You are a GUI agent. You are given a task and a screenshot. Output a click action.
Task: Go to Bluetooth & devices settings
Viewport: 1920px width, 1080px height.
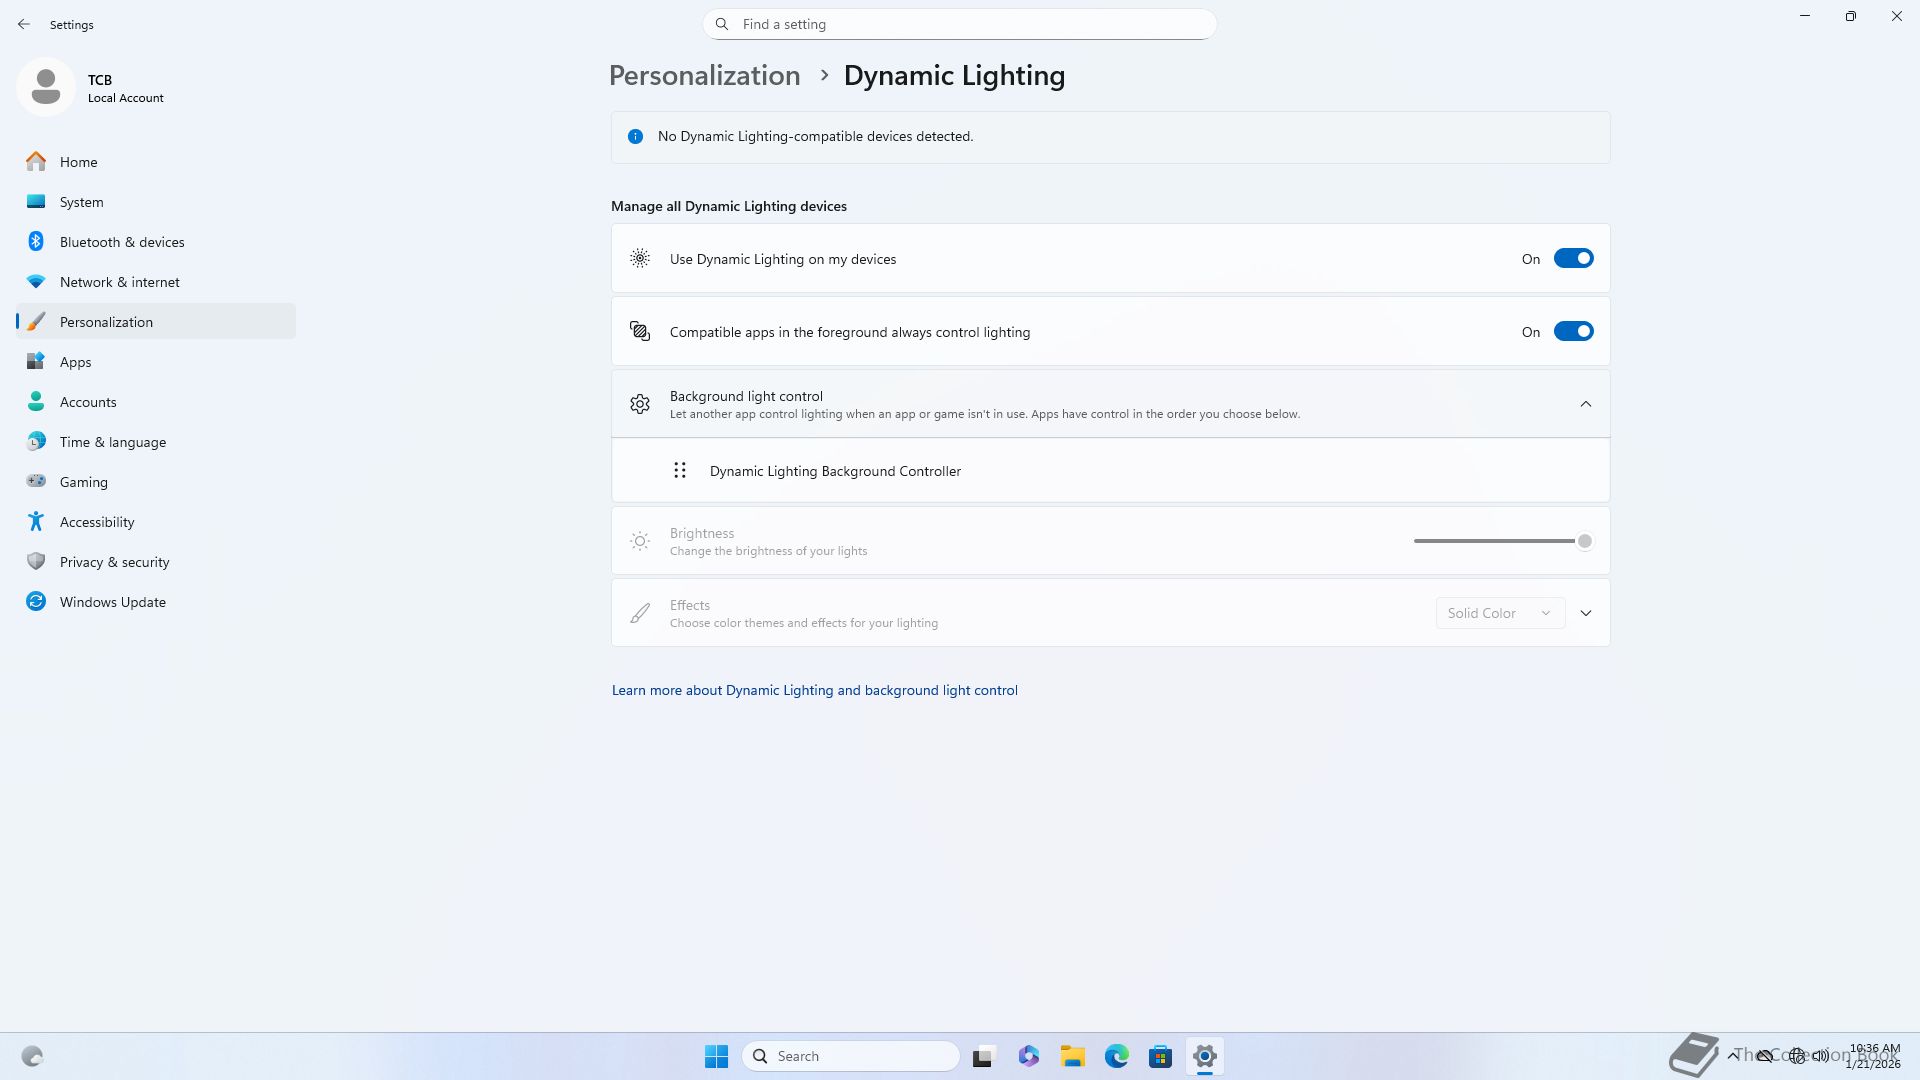coord(122,242)
